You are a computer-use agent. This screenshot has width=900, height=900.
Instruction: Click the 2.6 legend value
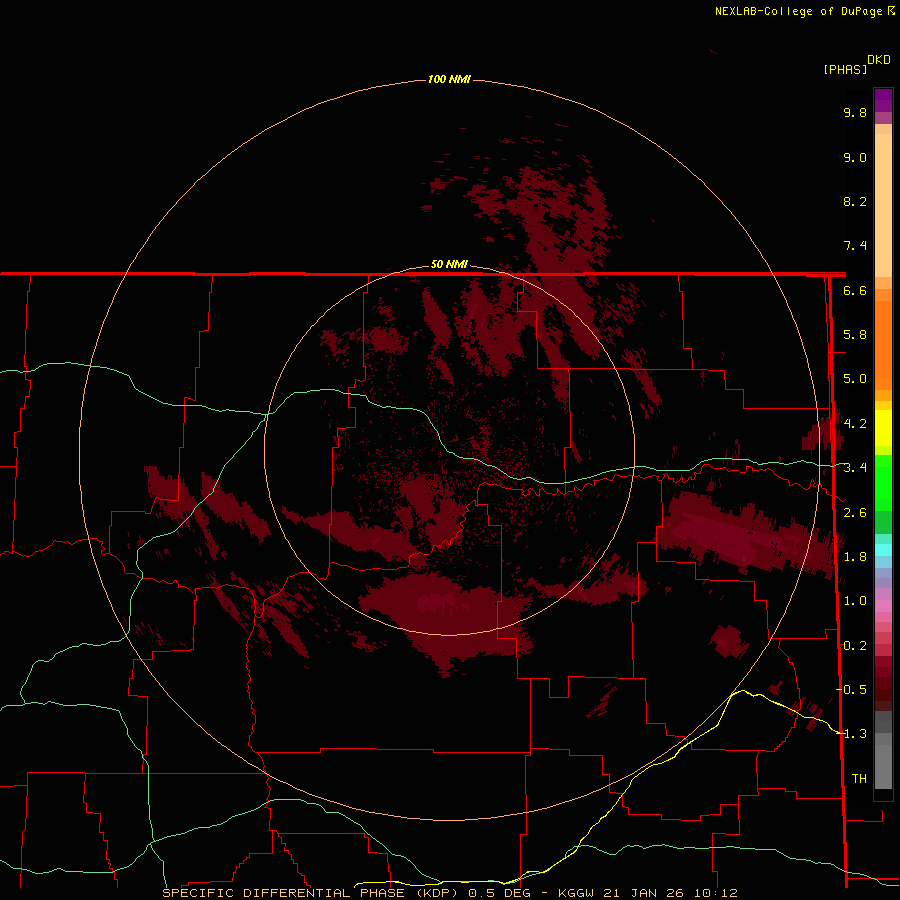click(x=855, y=513)
